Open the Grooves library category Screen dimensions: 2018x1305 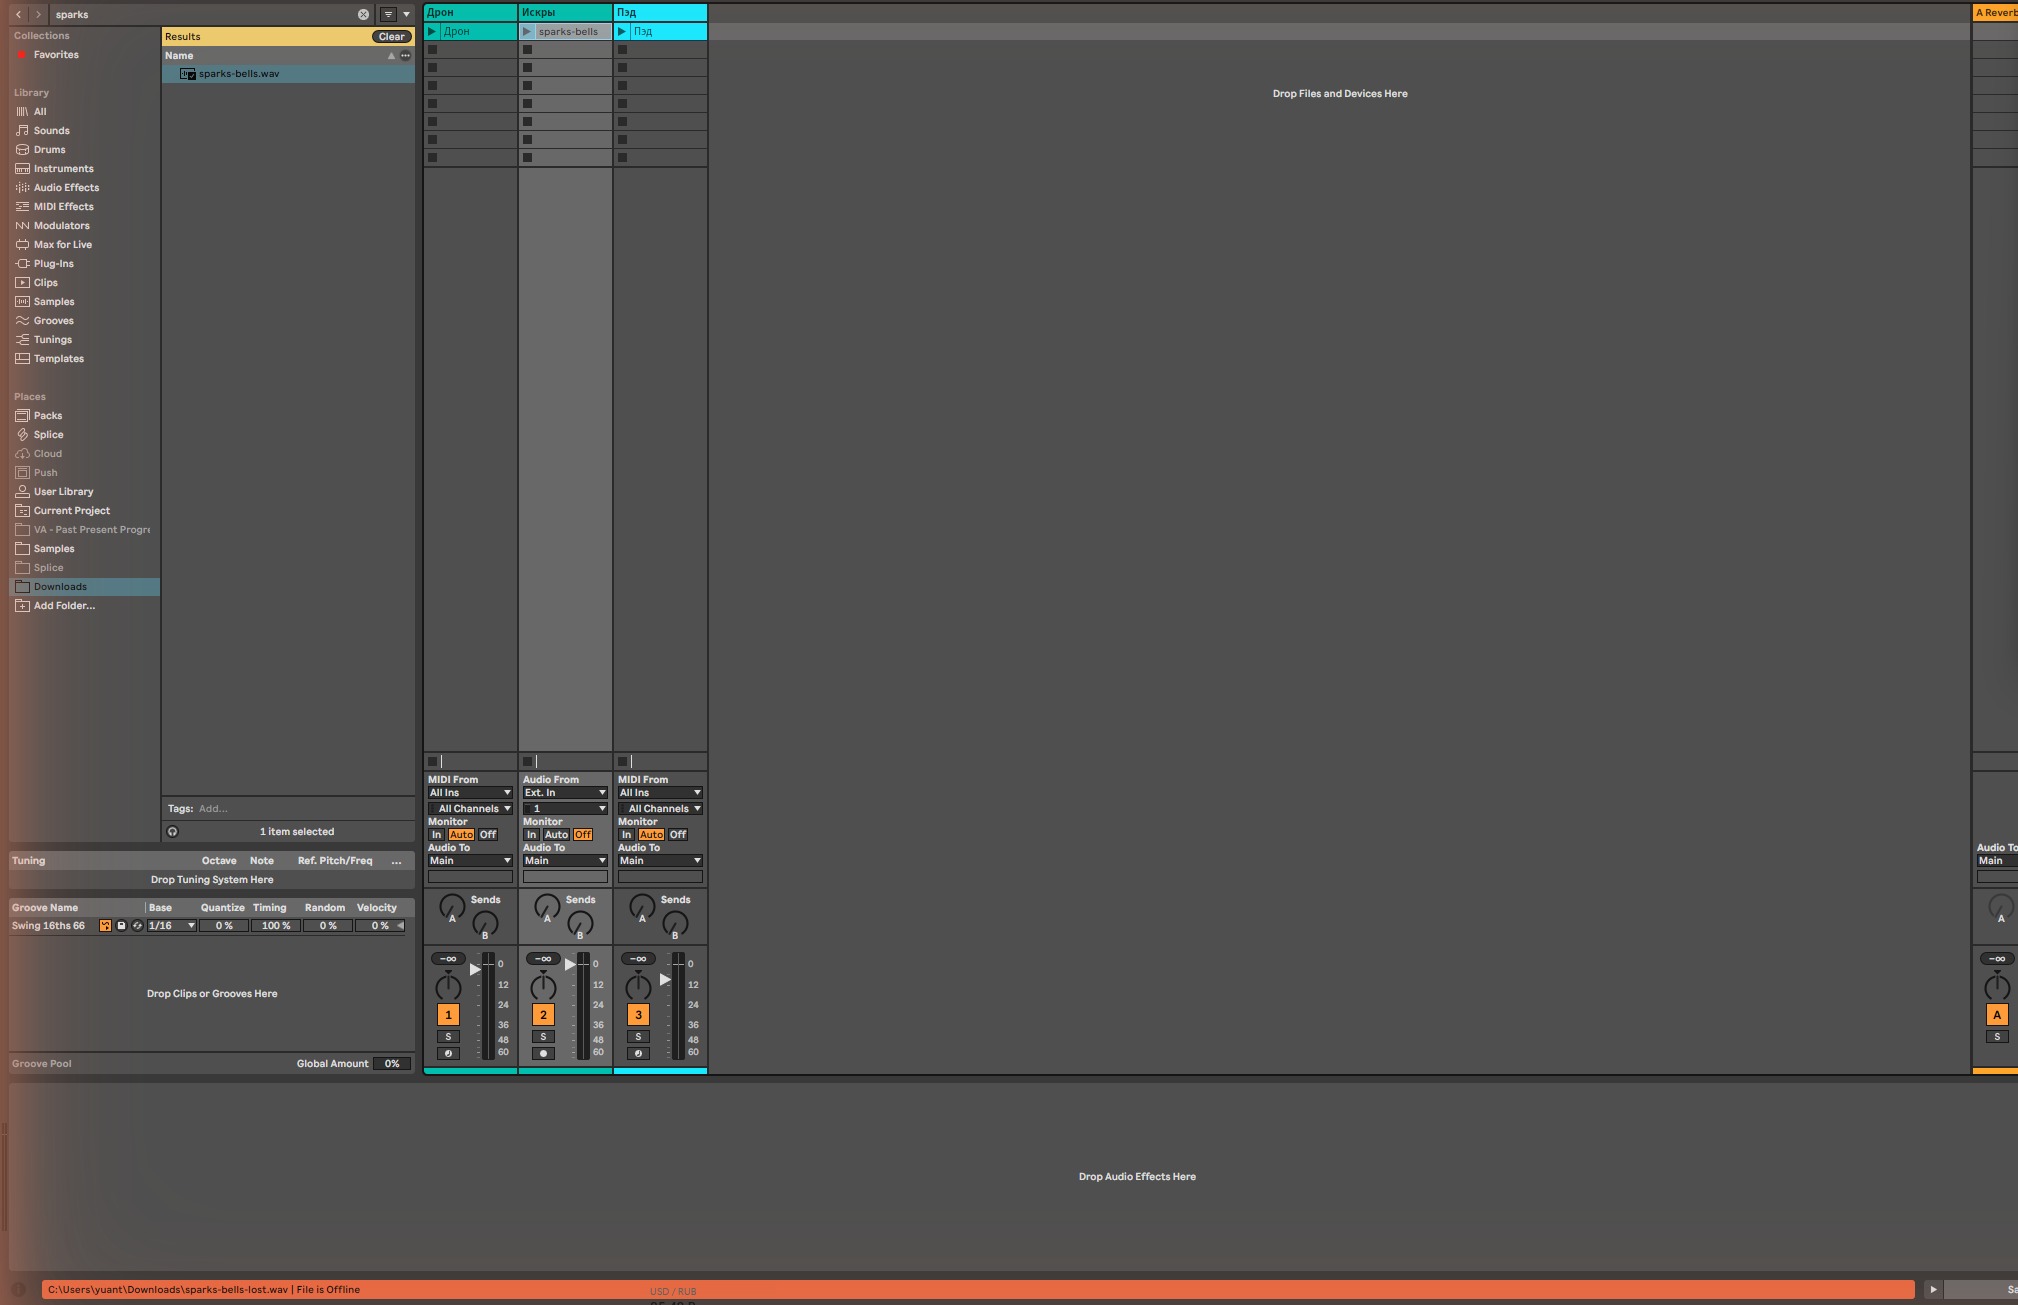53,321
